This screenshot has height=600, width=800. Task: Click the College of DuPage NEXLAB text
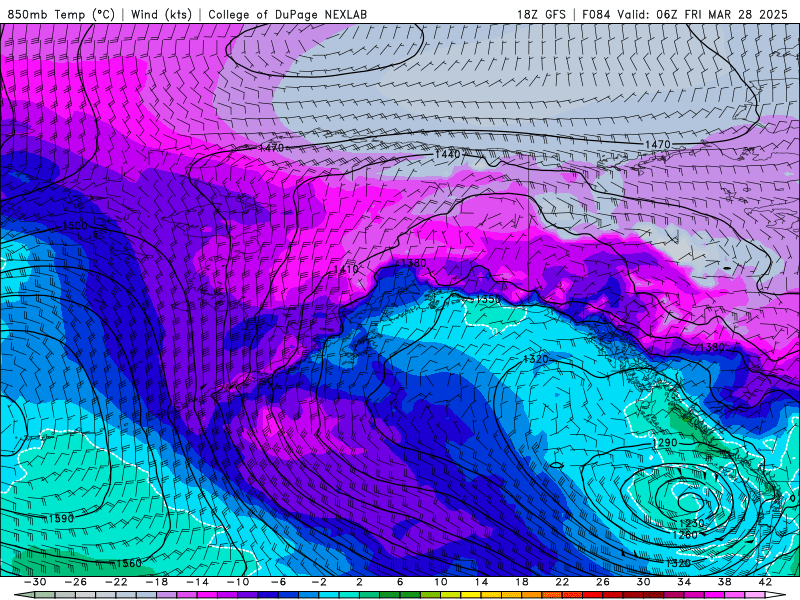point(287,14)
